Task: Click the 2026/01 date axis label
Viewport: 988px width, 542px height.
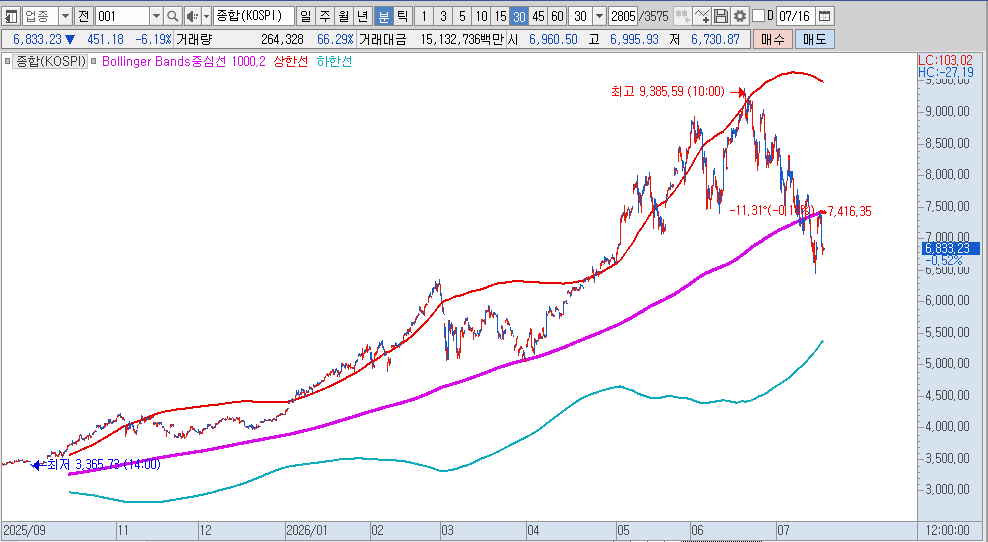Action: 307,531
